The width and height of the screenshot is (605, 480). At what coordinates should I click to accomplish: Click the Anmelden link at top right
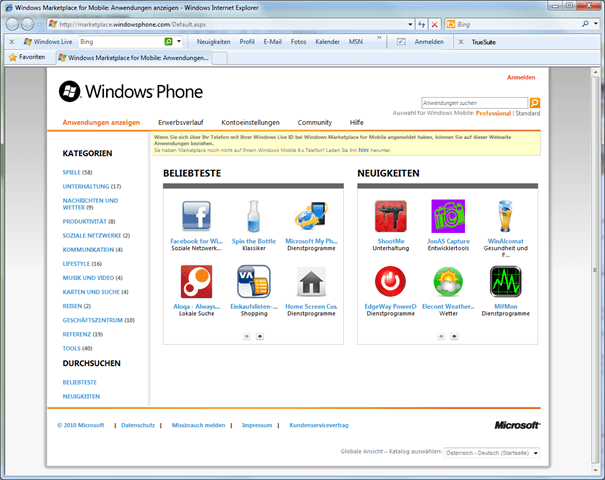click(521, 77)
